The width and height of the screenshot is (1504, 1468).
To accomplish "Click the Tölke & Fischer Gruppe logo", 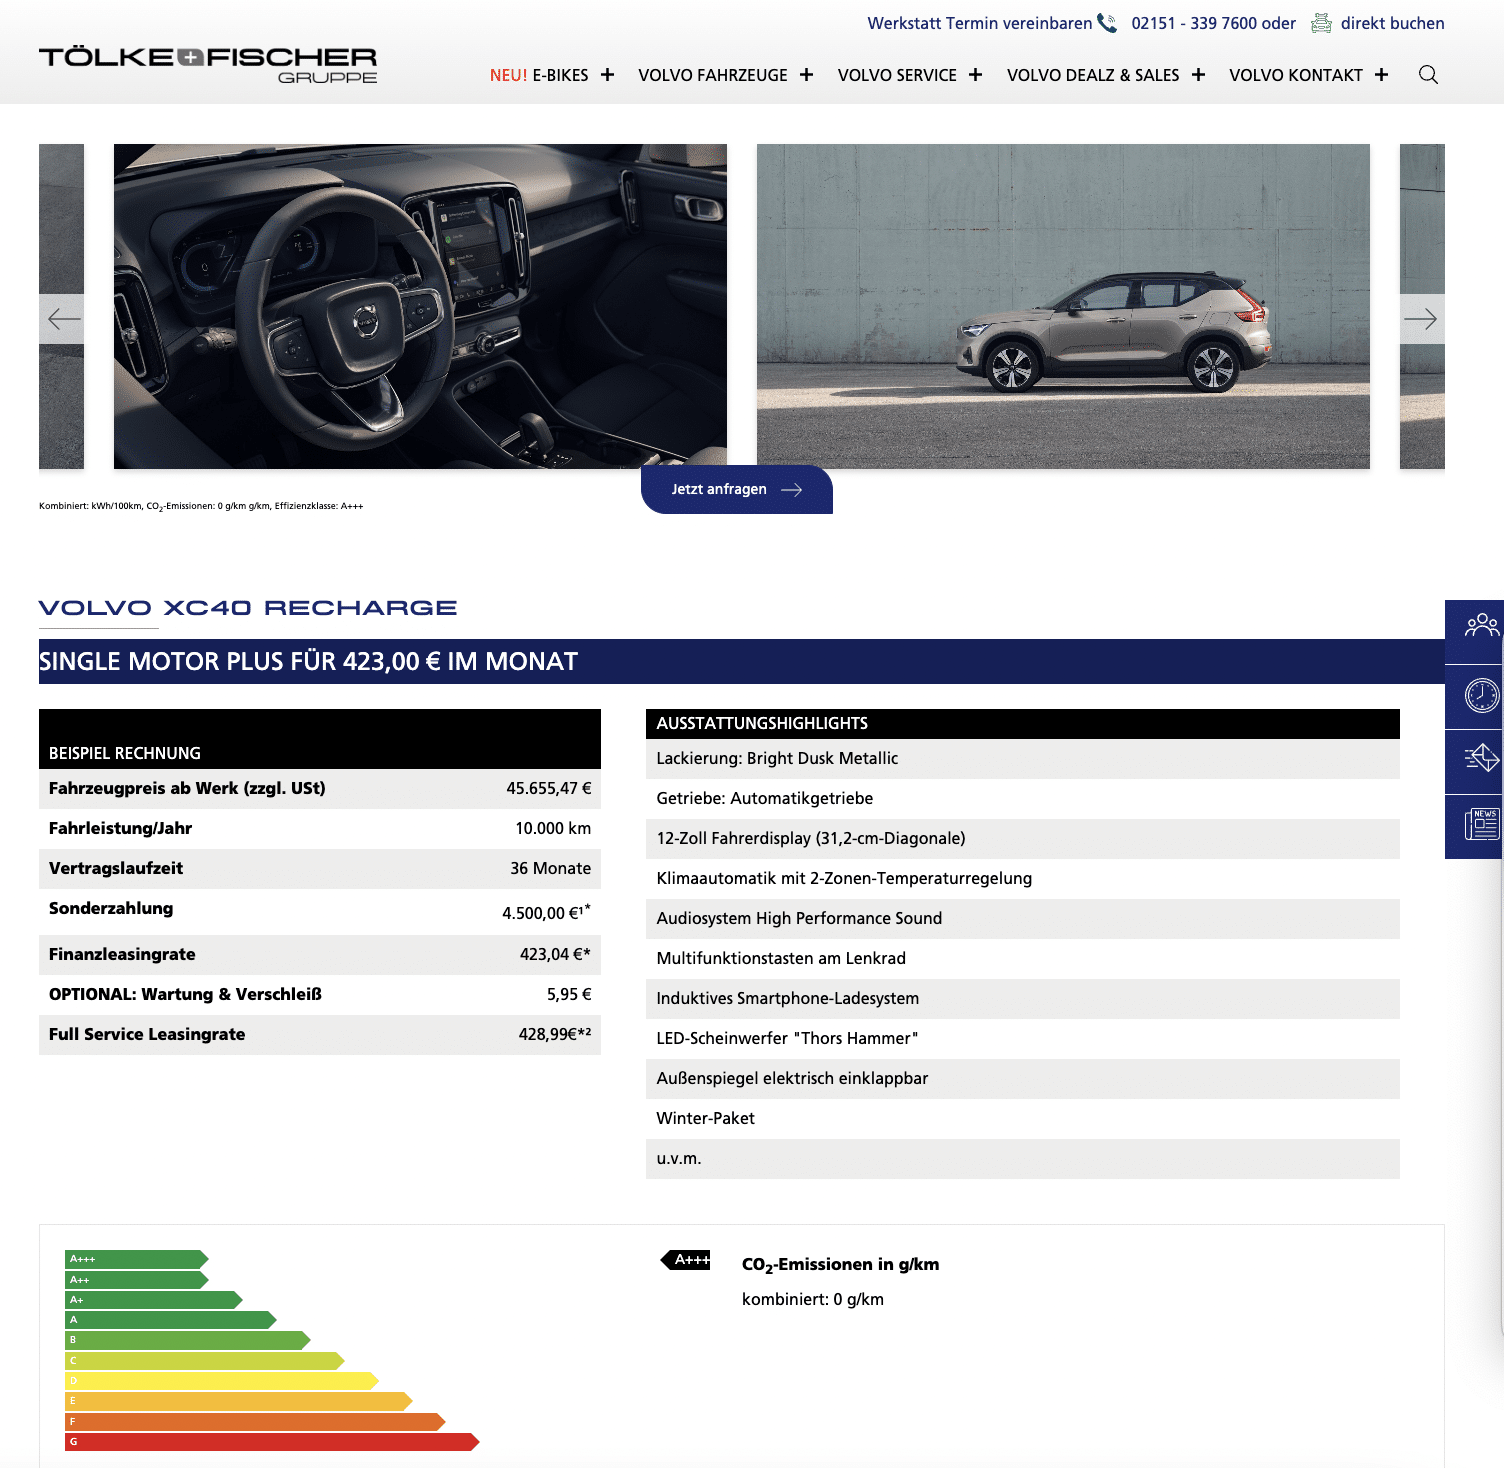I will coord(208,65).
